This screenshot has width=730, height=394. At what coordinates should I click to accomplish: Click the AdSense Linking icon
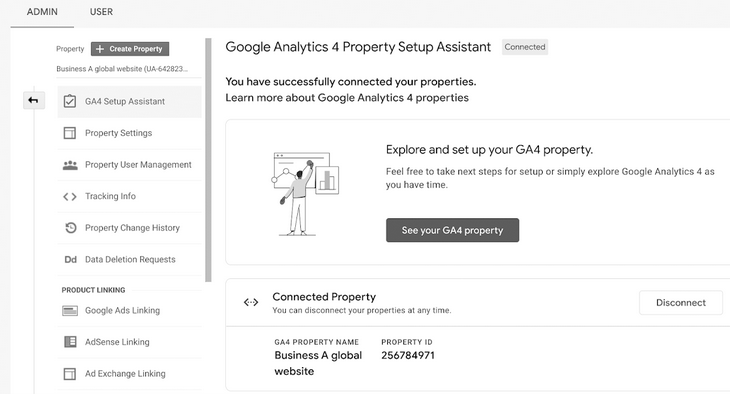[x=70, y=342]
